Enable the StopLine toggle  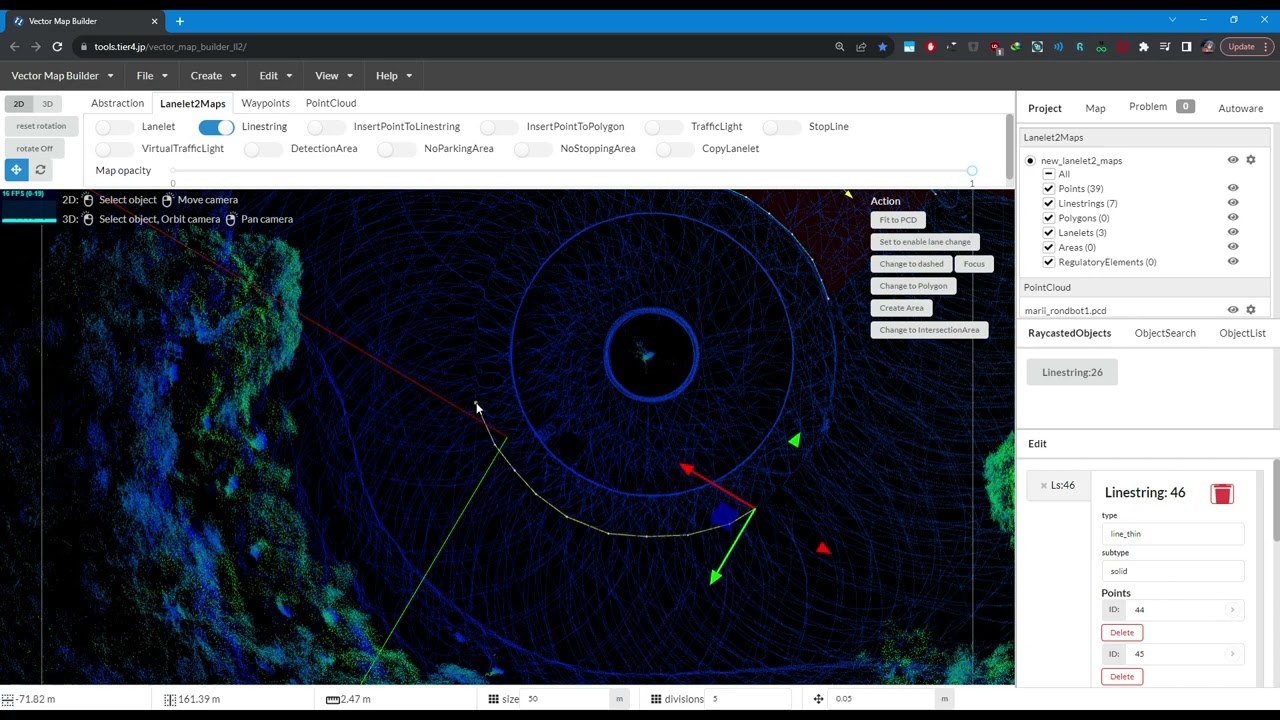pos(782,127)
